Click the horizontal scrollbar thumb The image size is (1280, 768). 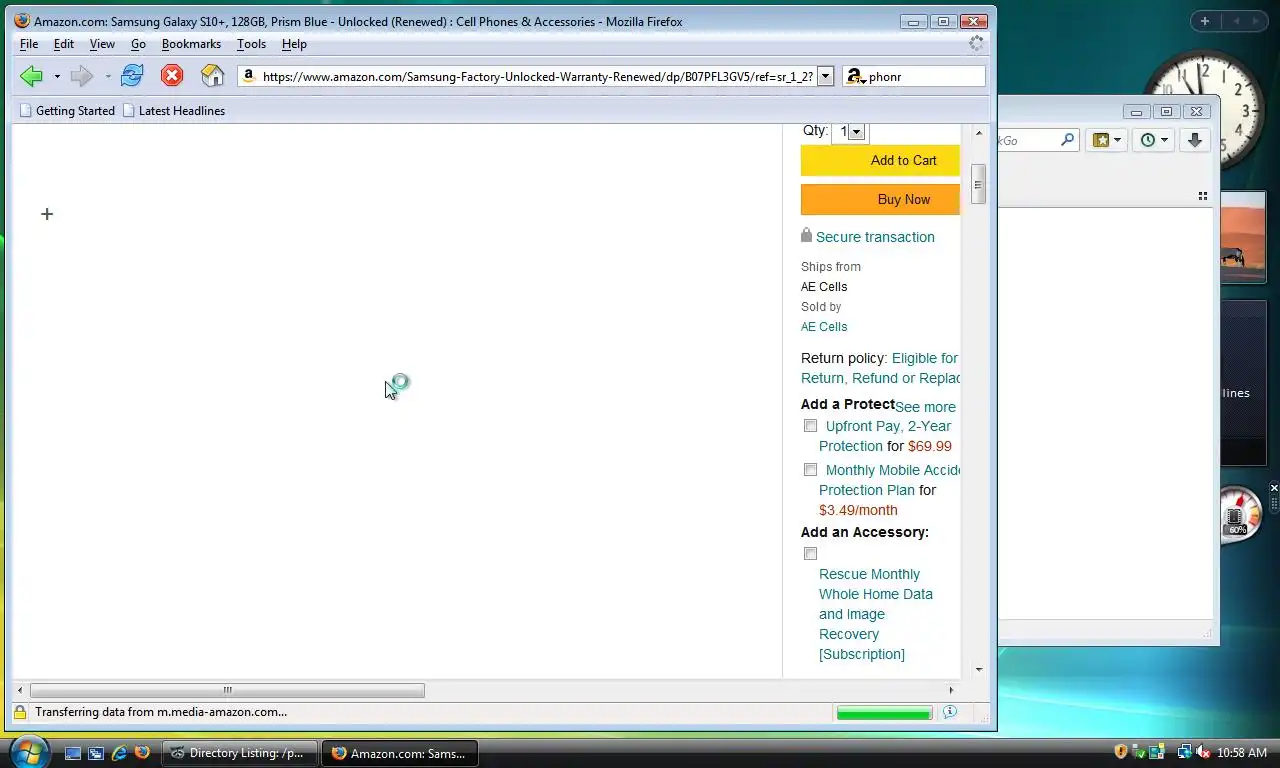click(227, 690)
